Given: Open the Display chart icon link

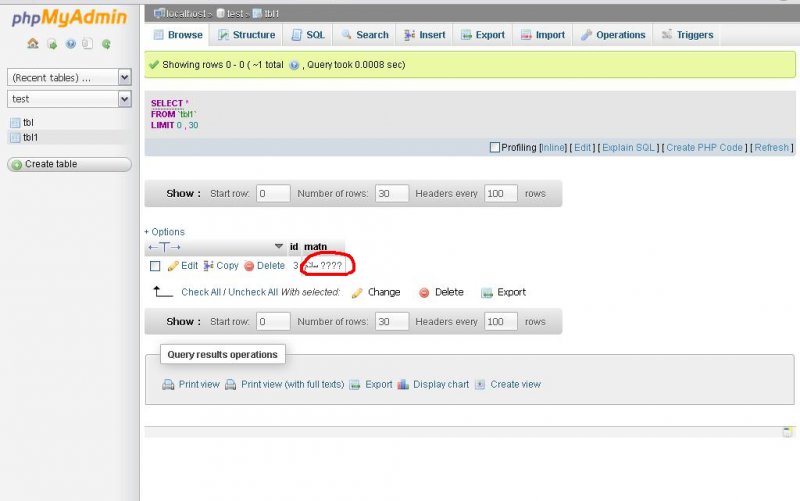Looking at the screenshot, I should pyautogui.click(x=404, y=384).
